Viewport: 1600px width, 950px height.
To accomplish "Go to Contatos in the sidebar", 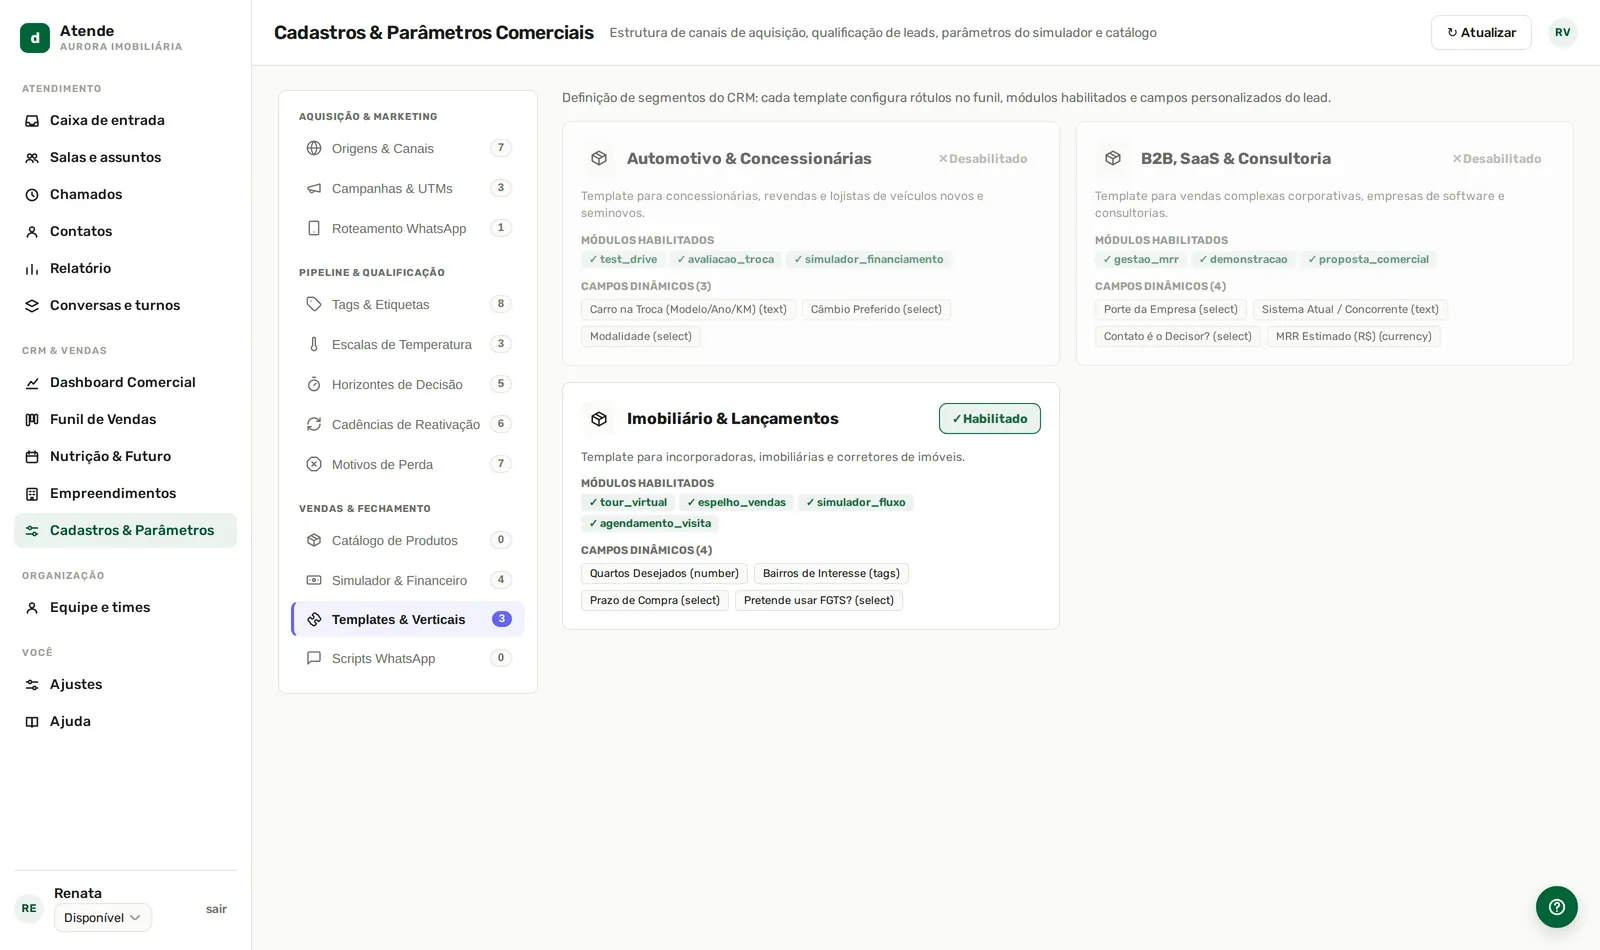I will tap(125, 232).
